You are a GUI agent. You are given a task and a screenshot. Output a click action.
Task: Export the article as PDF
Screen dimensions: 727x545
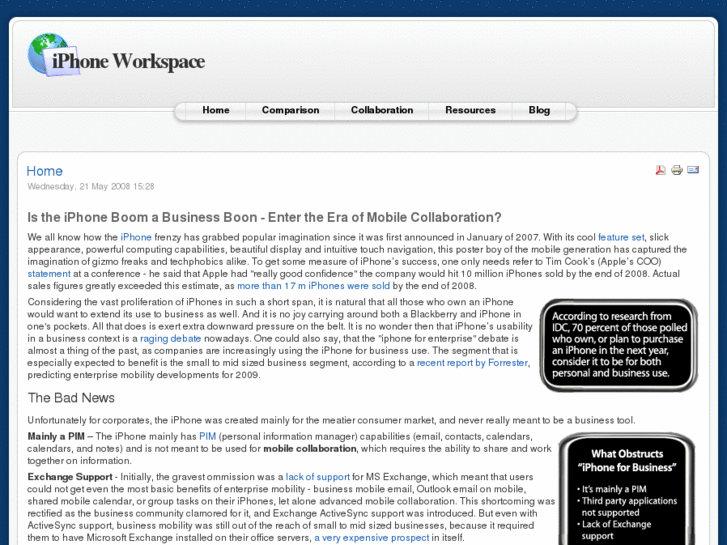[660, 170]
